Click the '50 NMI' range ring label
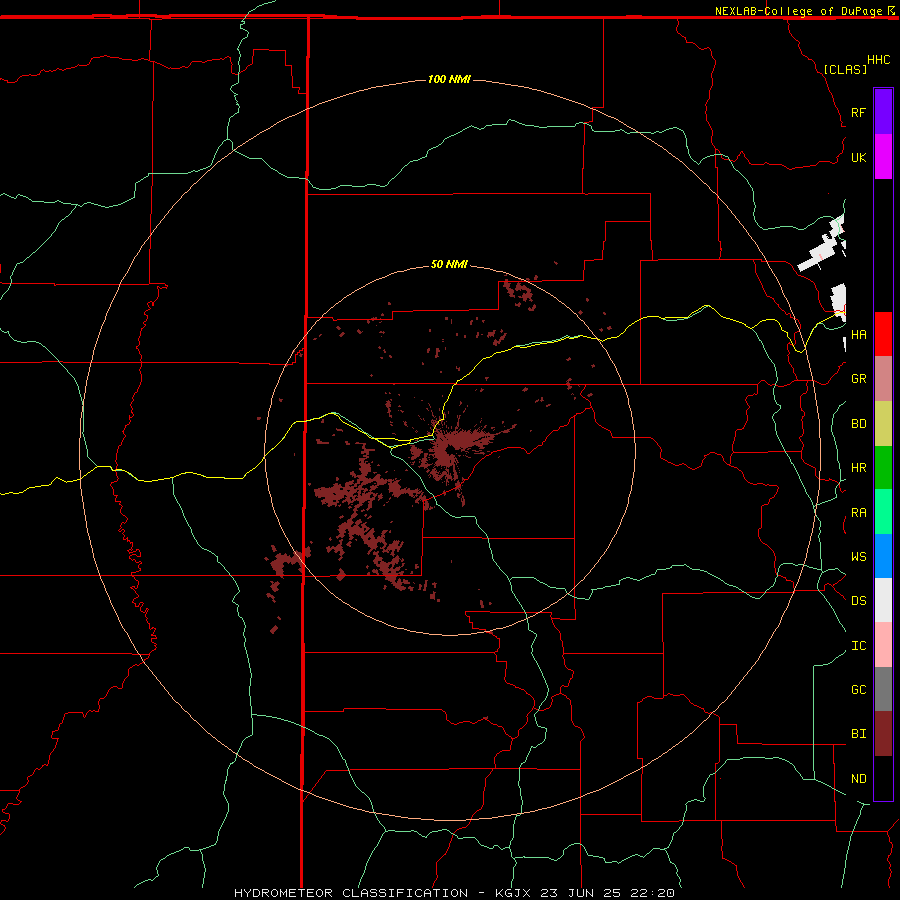Screen dimensions: 900x900 tap(449, 264)
